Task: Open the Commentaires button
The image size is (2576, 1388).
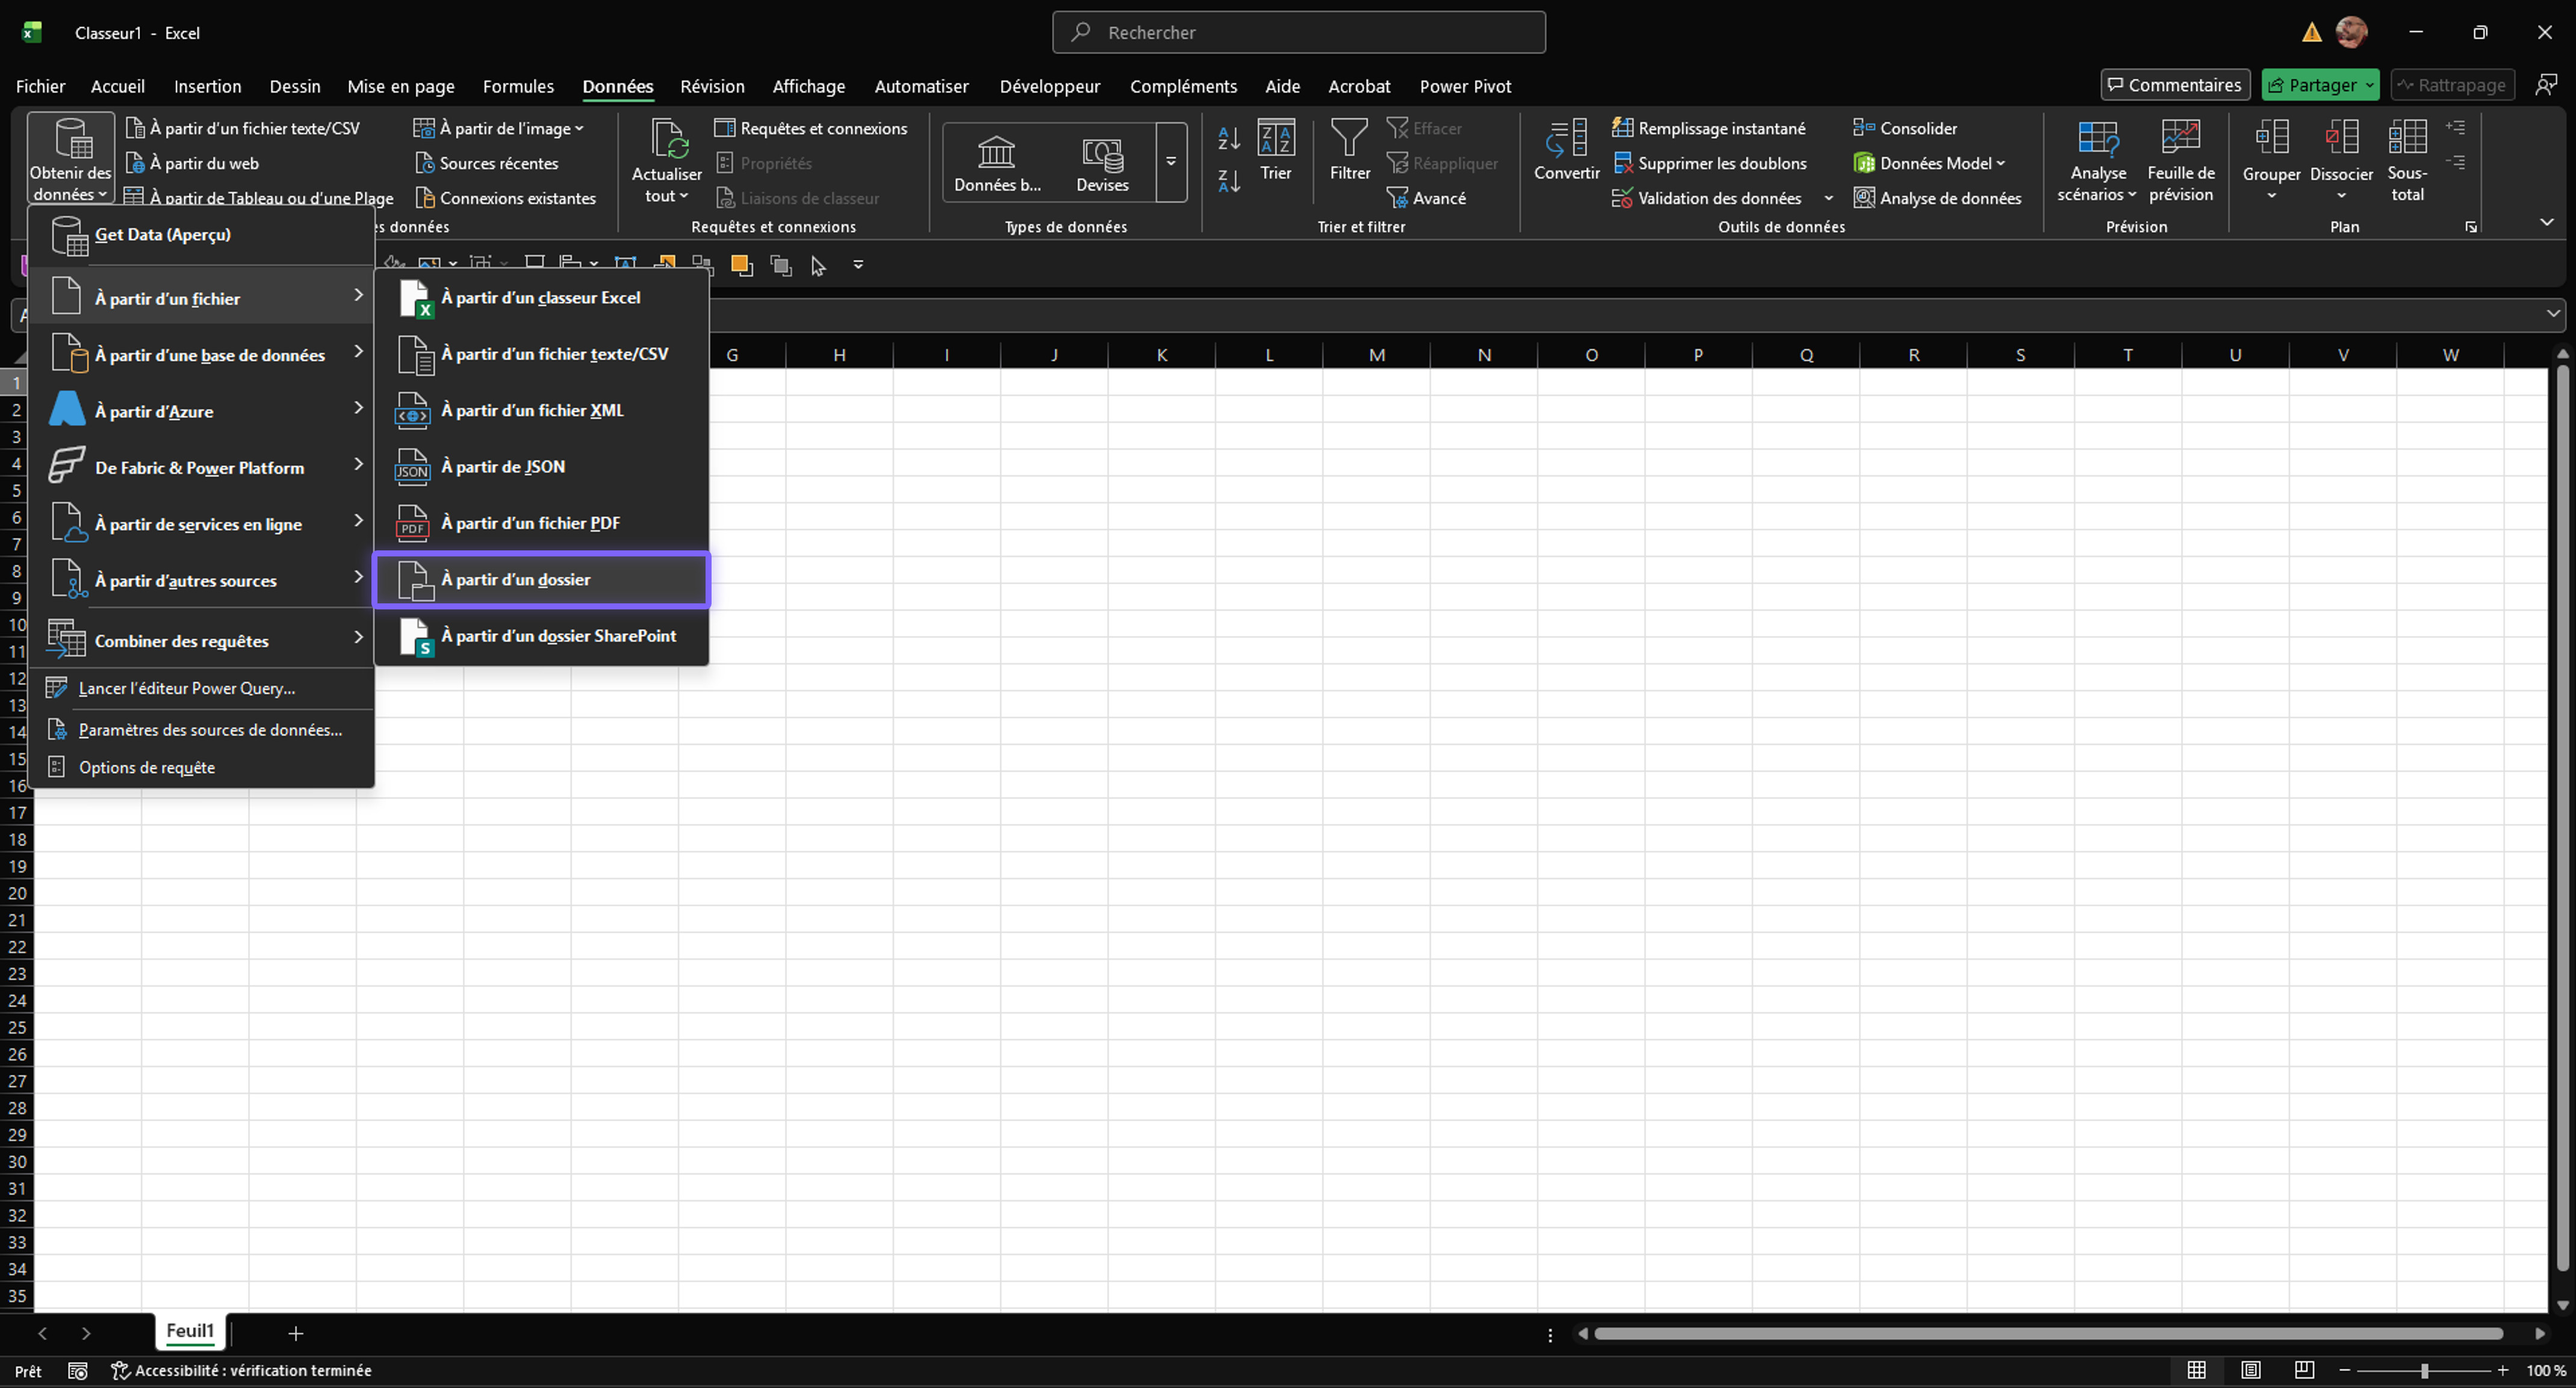Action: click(2174, 85)
